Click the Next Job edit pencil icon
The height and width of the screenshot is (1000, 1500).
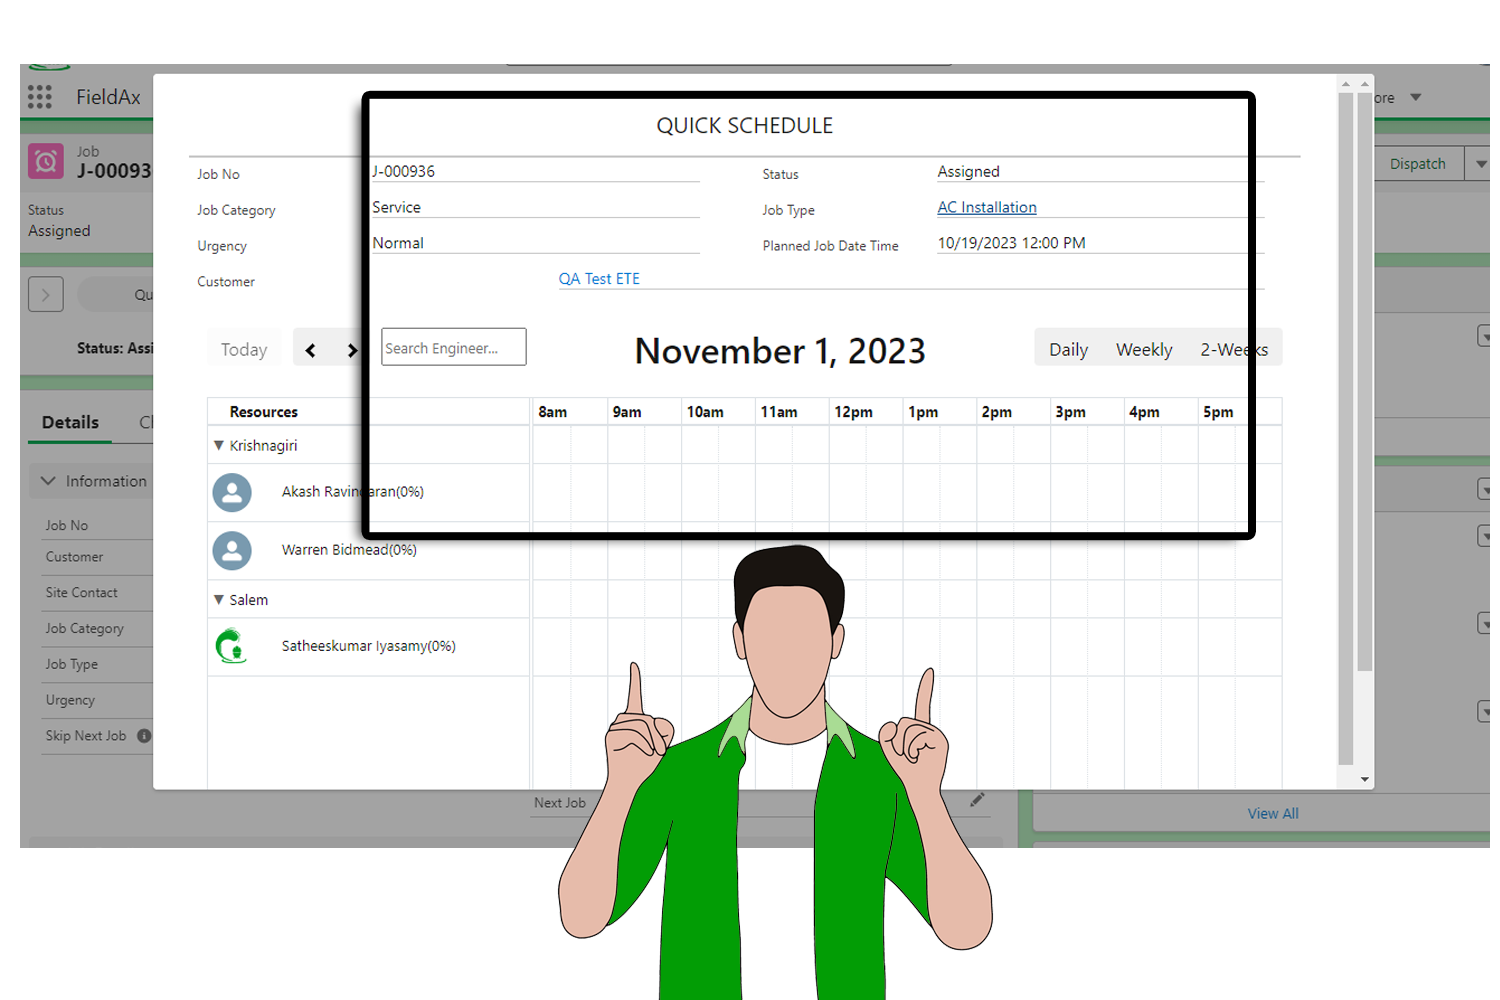[977, 800]
